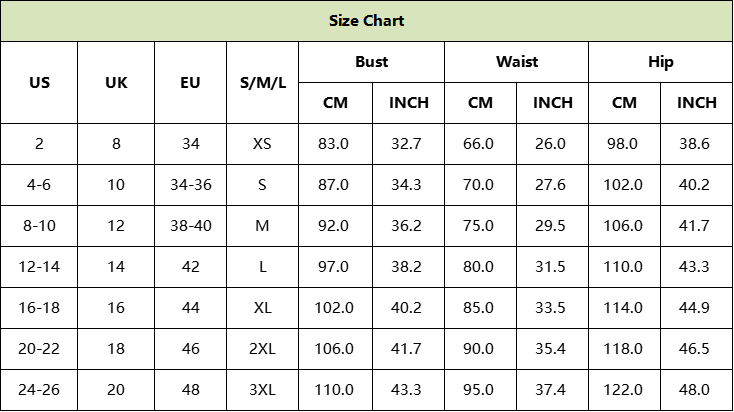Select the 2XL size cell

[x=263, y=349]
